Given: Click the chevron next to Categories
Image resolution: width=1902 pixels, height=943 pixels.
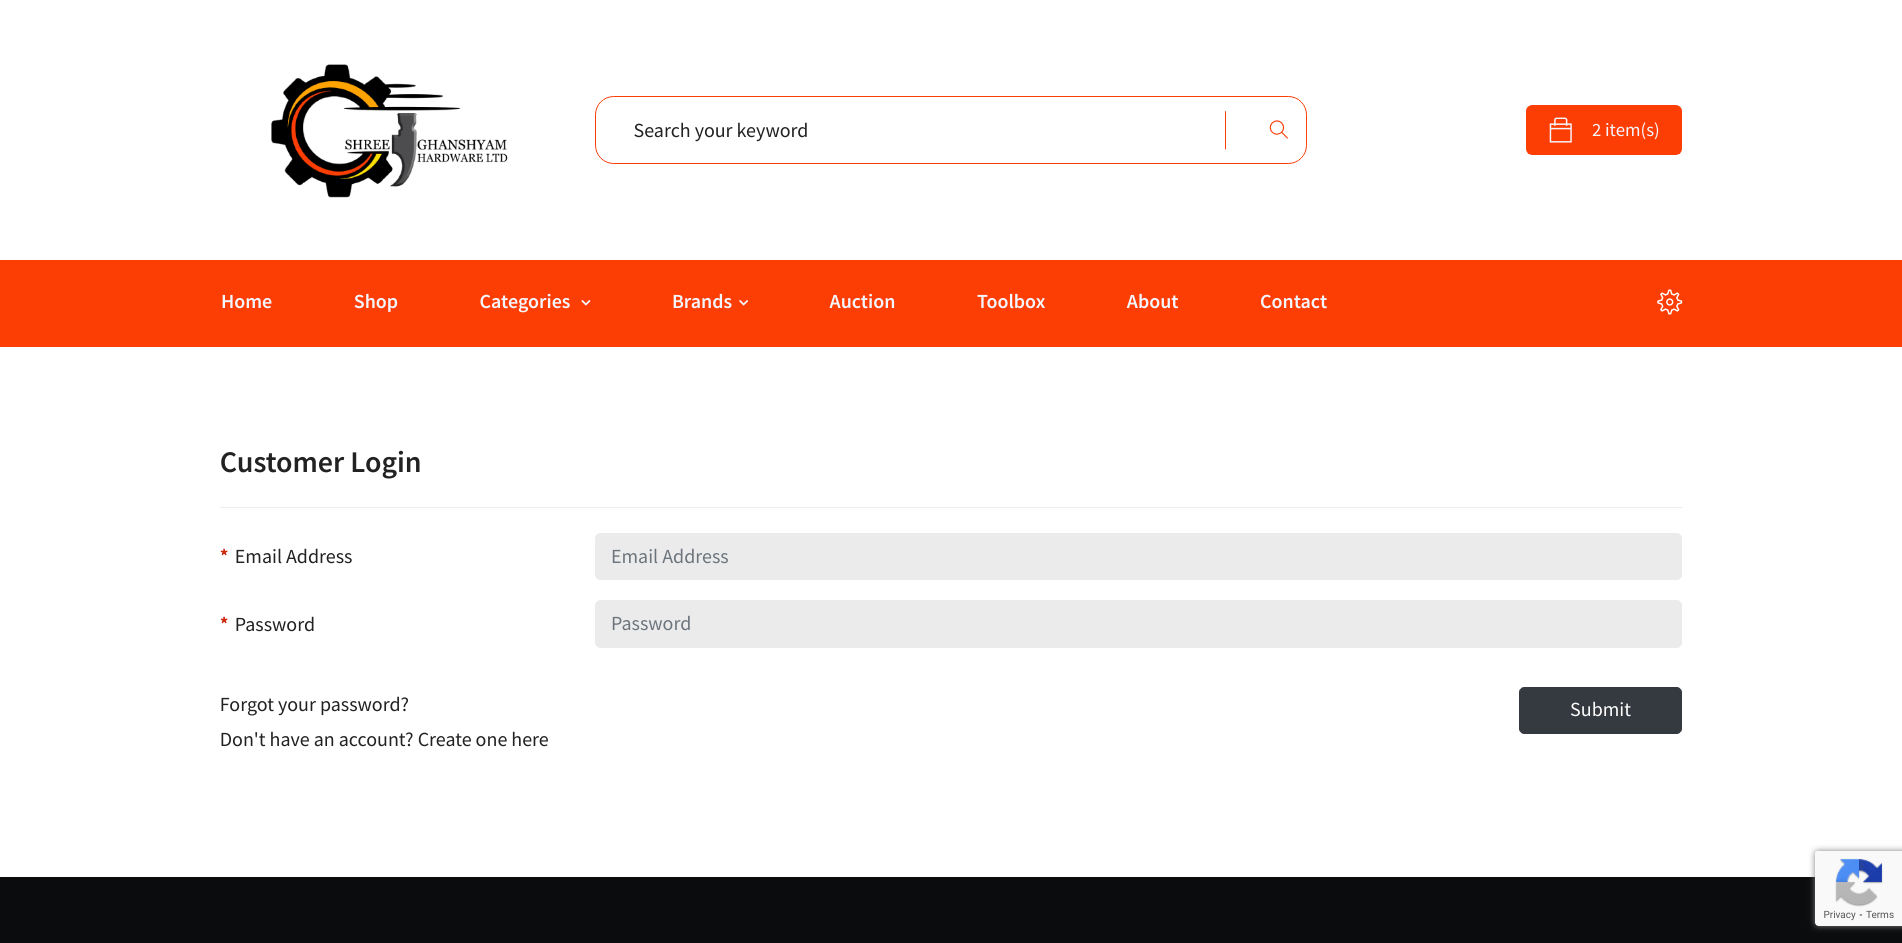Looking at the screenshot, I should [x=586, y=302].
